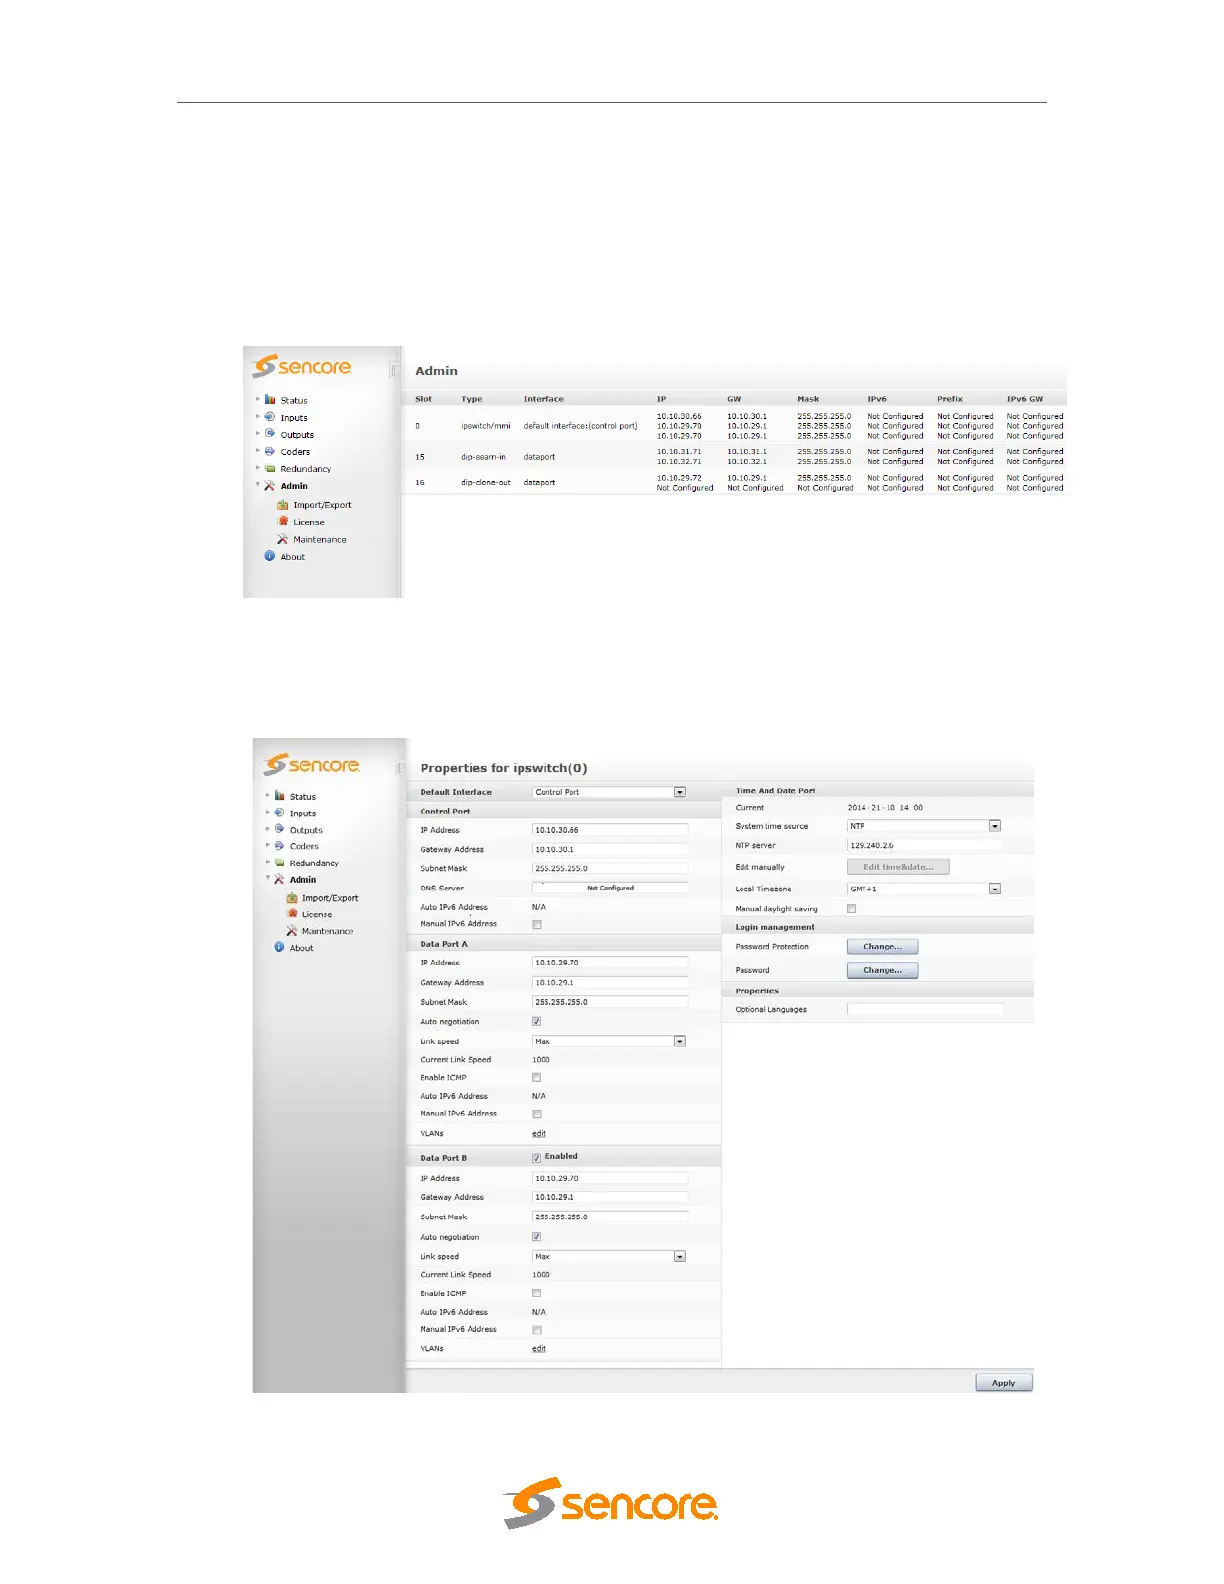This screenshot has width=1224, height=1584.
Task: Toggle Manual IPv6 Address checkbox under Data Port B
Action: click(537, 1330)
